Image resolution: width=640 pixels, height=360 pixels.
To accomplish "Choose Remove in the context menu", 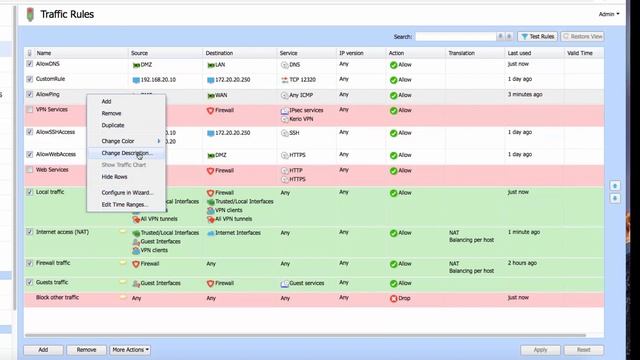I will (x=126, y=113).
